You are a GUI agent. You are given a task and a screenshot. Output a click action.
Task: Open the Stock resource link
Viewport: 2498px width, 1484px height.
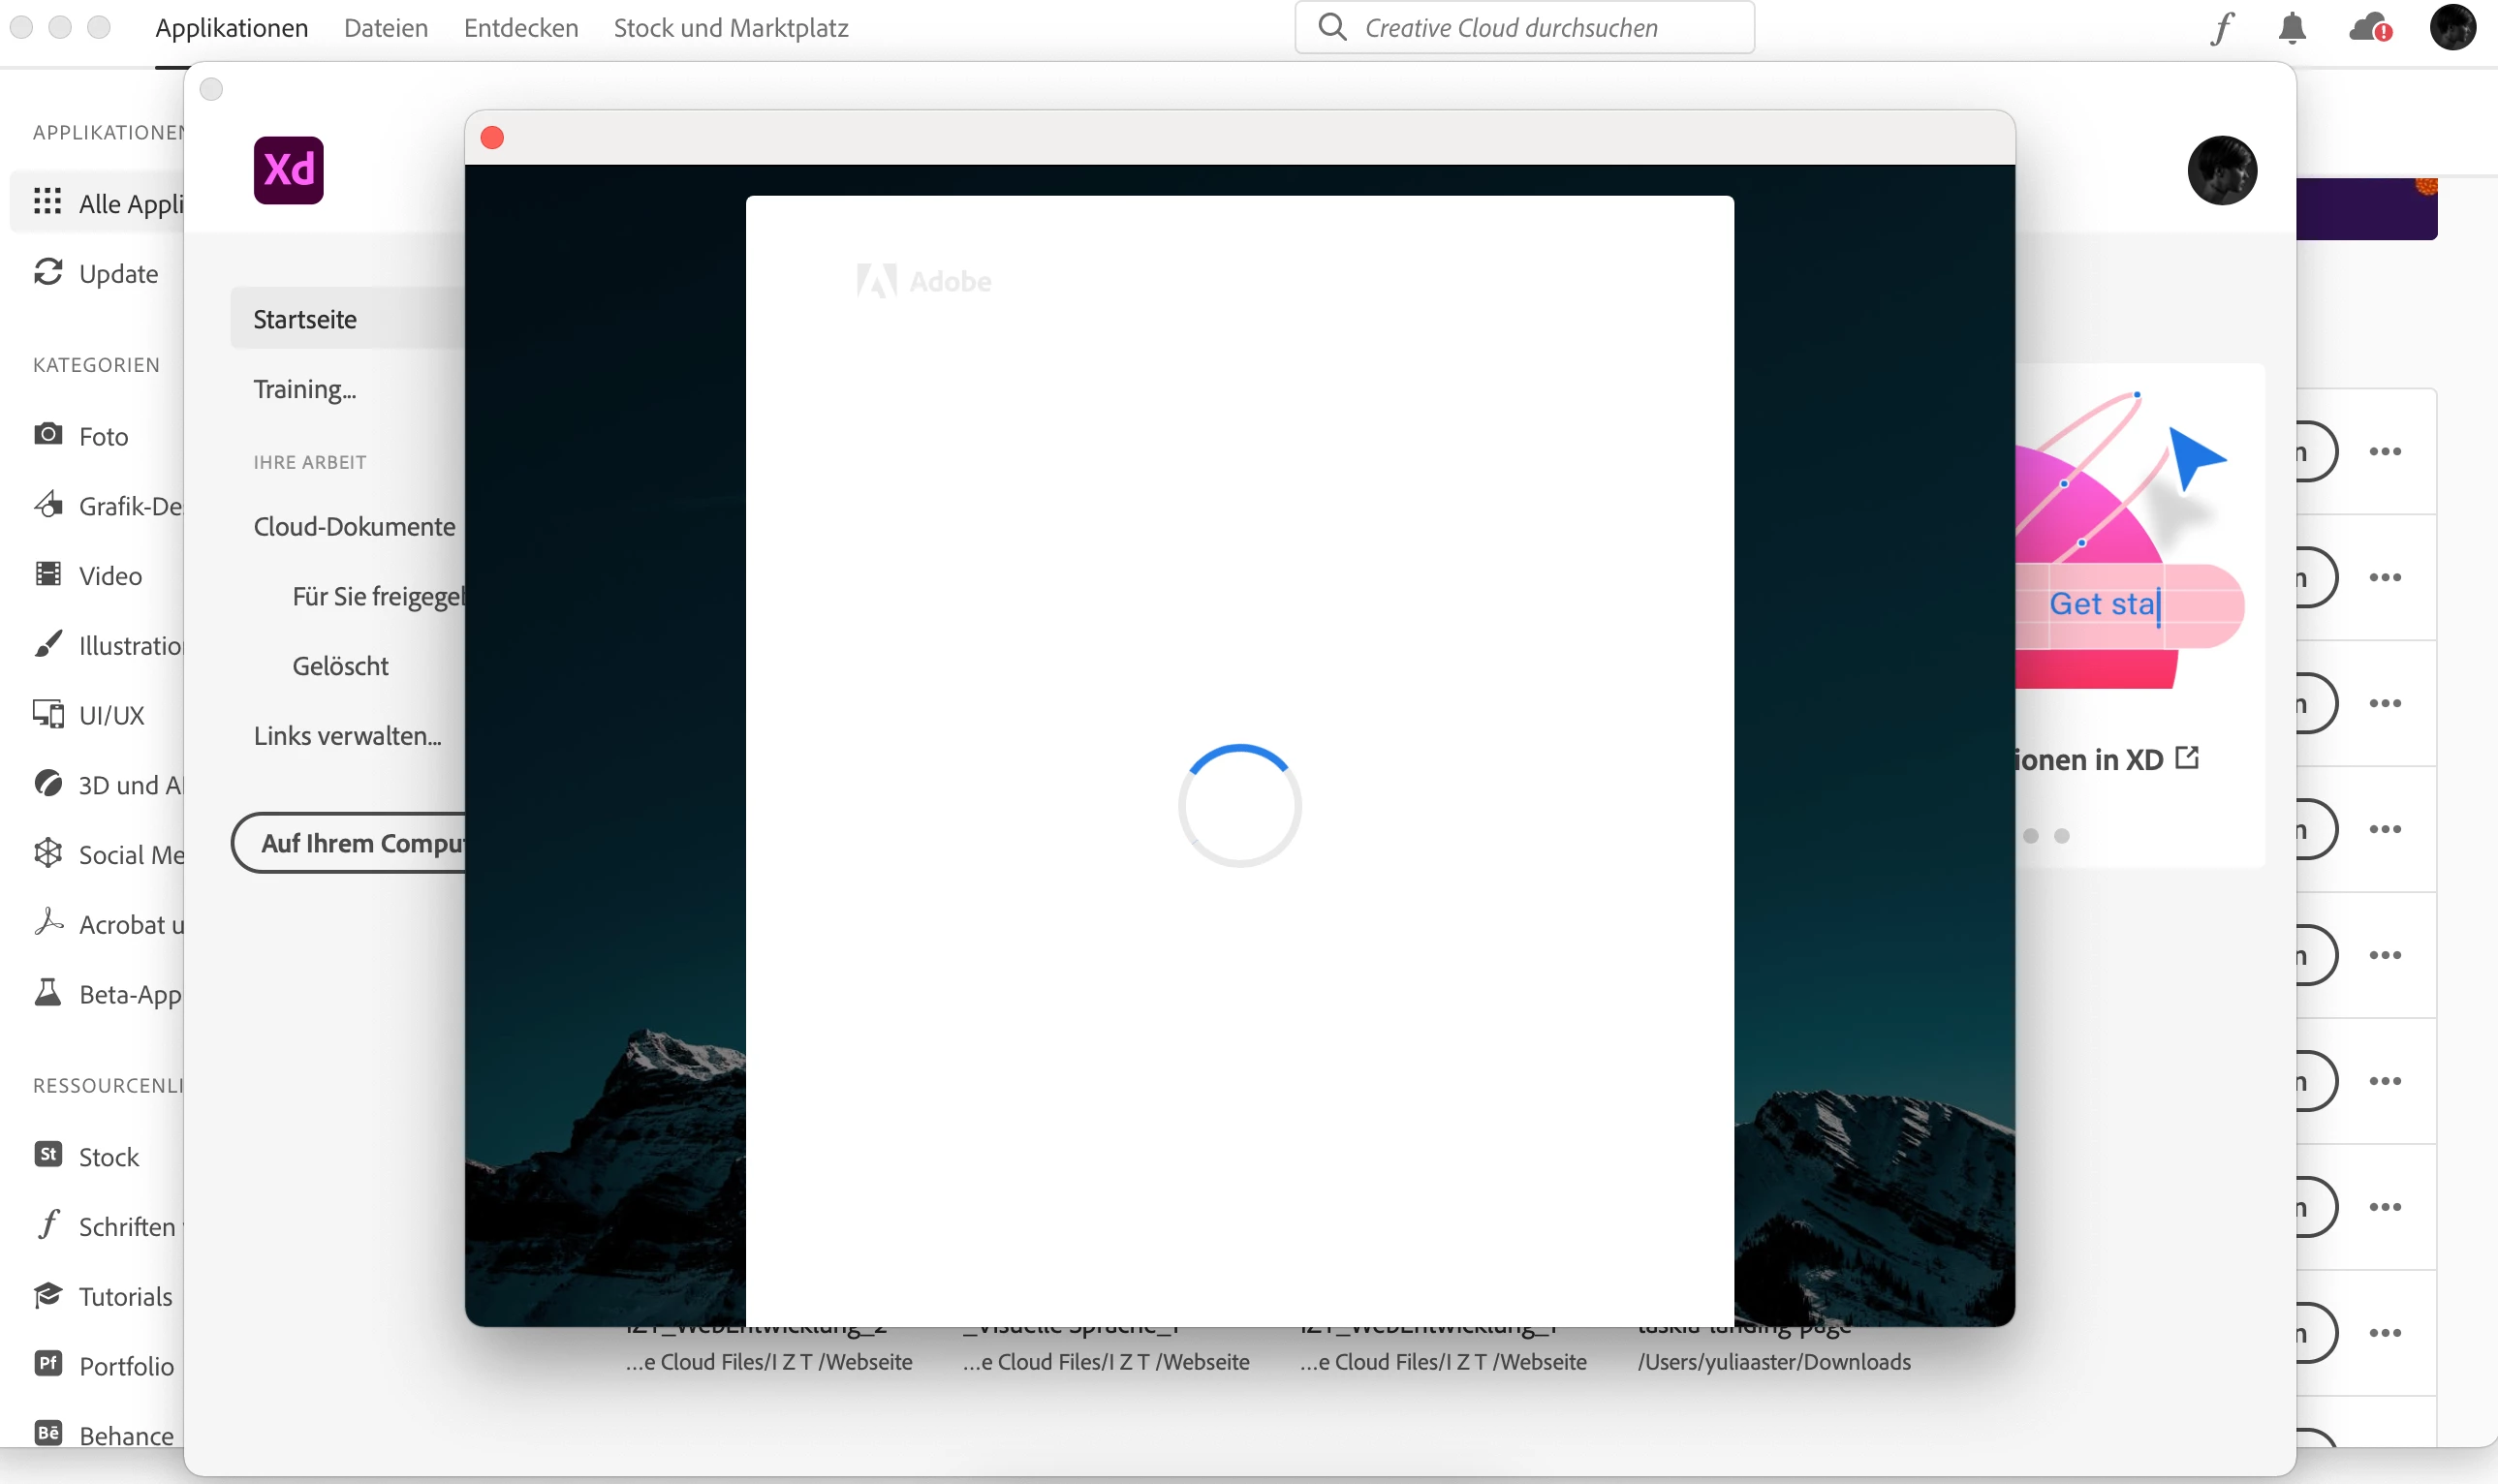(108, 1157)
